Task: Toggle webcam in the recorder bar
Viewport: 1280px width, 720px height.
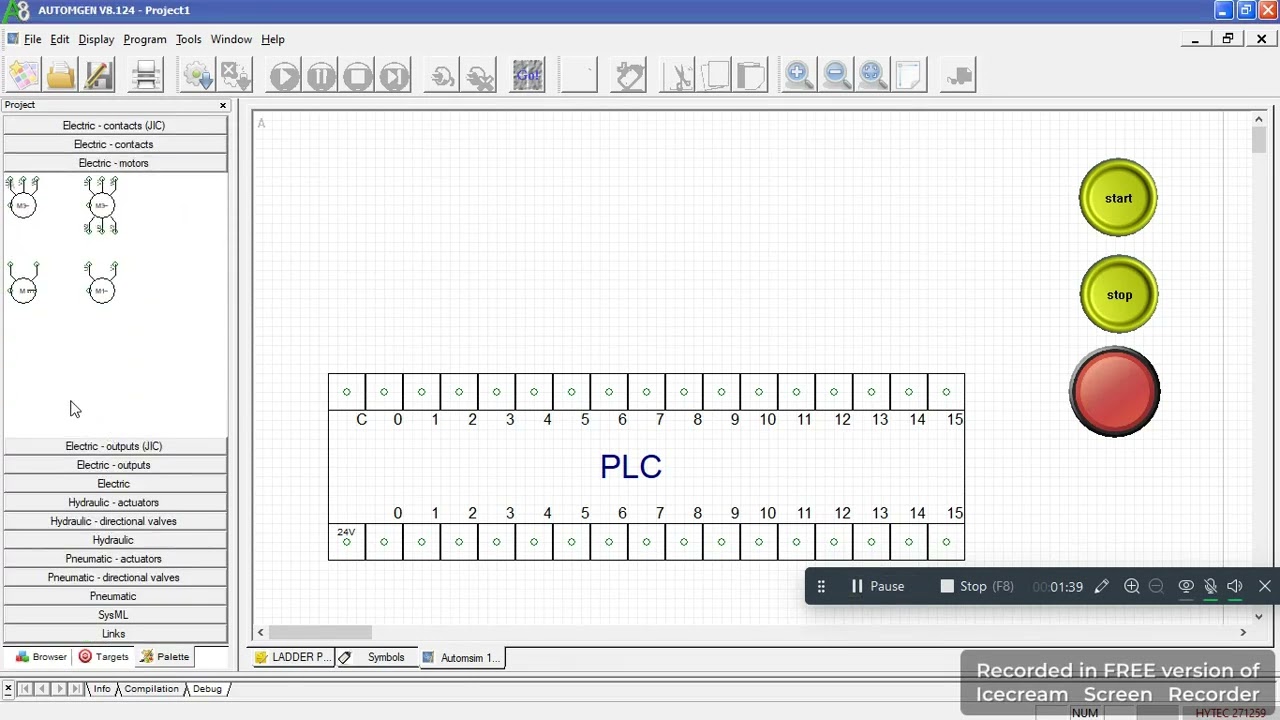Action: (x=1186, y=586)
